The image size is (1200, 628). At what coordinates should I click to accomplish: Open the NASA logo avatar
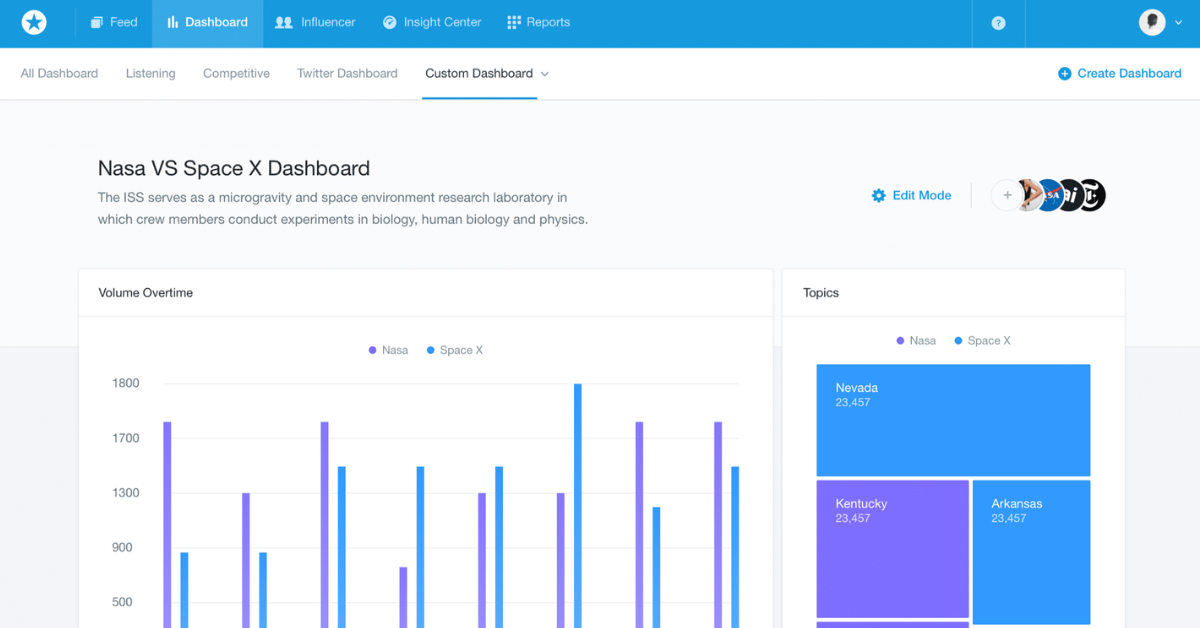click(1048, 195)
